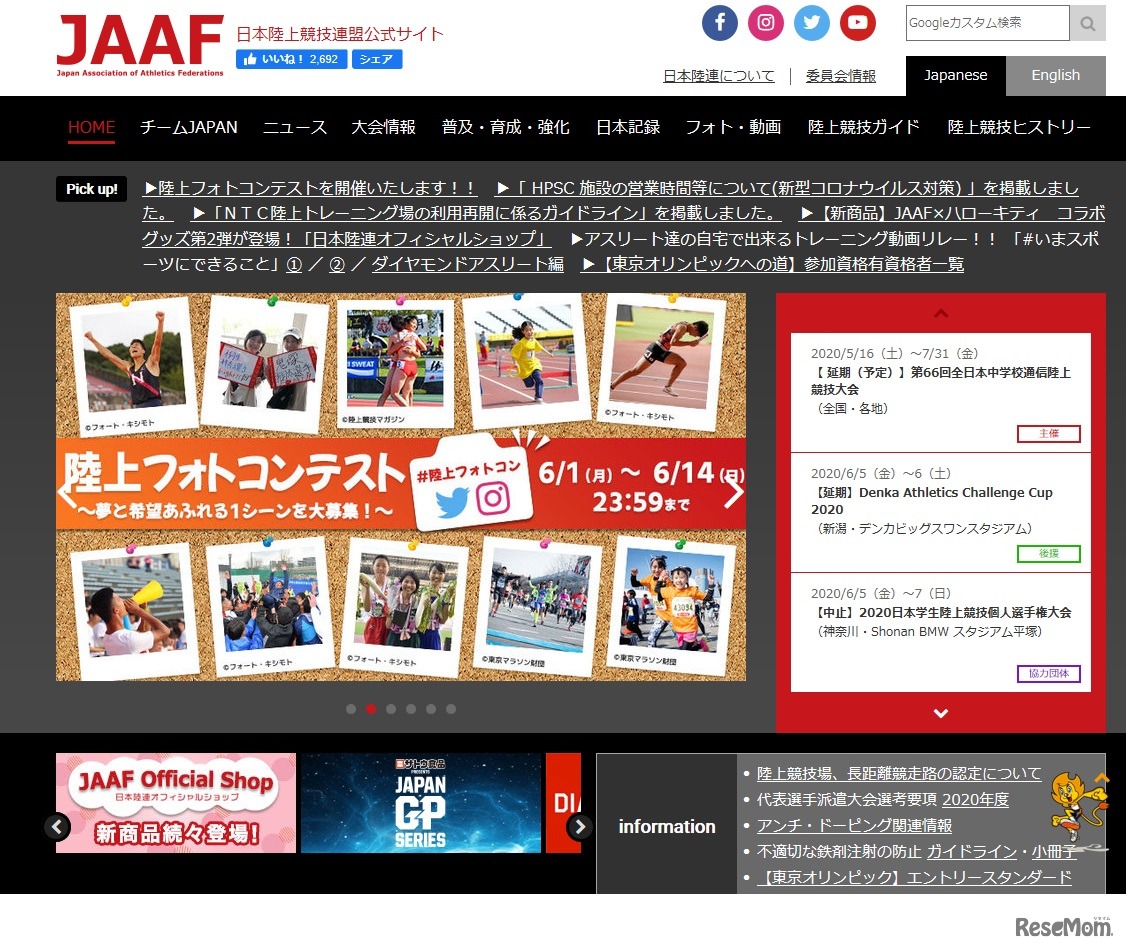This screenshot has width=1126, height=950.
Task: Switch language to Japanese tab
Action: 956,75
